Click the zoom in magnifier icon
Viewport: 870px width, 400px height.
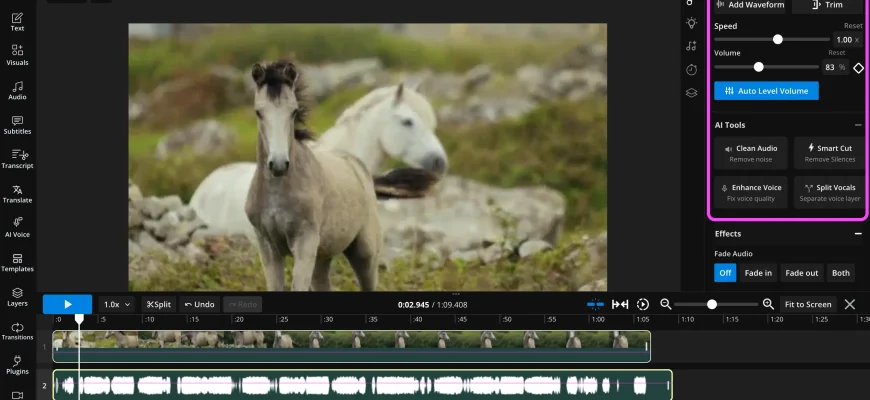click(768, 304)
